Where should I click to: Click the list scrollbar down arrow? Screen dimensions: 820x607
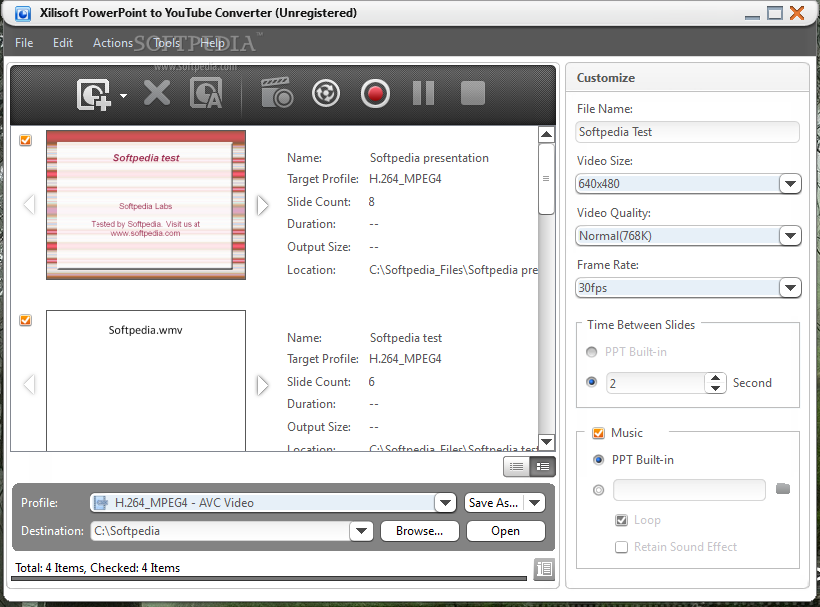[x=546, y=442]
